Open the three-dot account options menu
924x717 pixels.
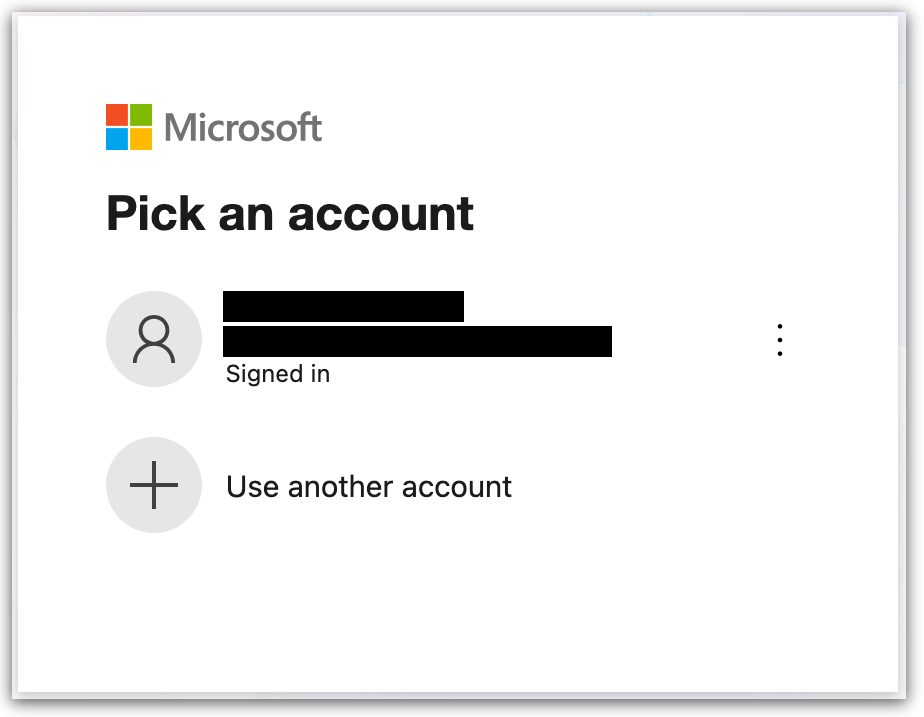(x=780, y=340)
